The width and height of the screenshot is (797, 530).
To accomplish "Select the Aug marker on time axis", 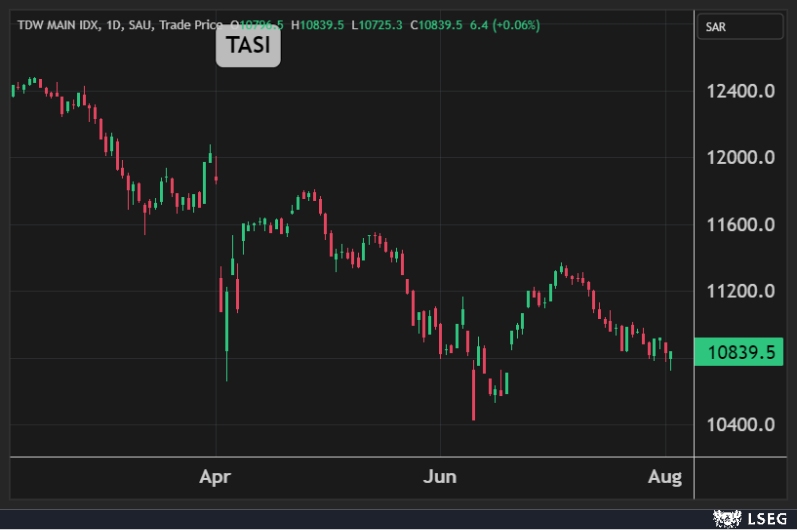I will tap(666, 477).
